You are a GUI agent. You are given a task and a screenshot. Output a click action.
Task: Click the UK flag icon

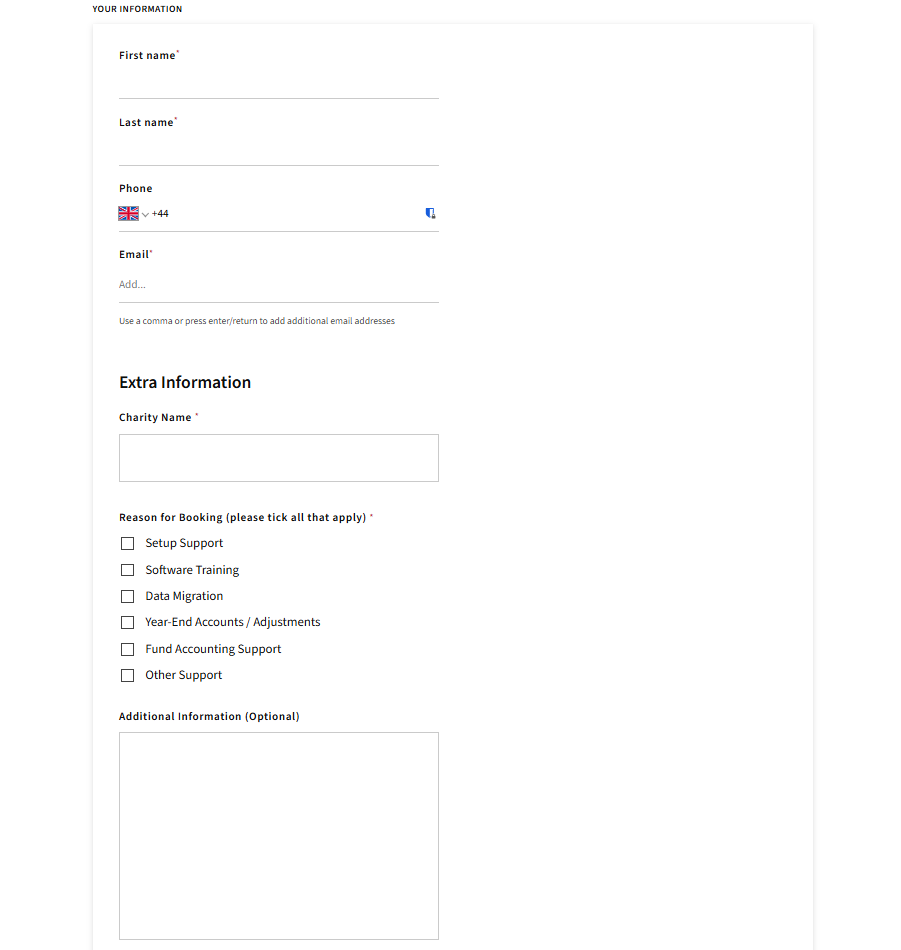coord(128,213)
